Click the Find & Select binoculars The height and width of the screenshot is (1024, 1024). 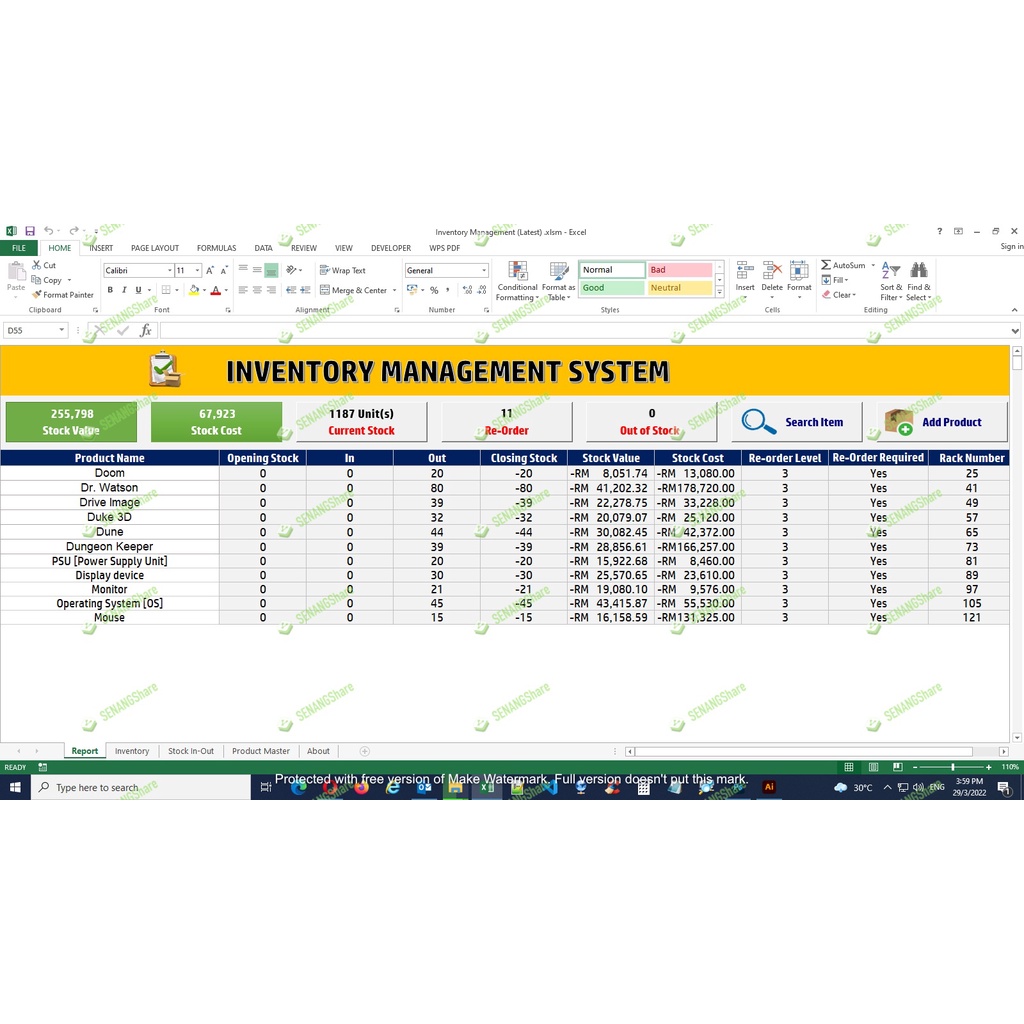[x=918, y=271]
